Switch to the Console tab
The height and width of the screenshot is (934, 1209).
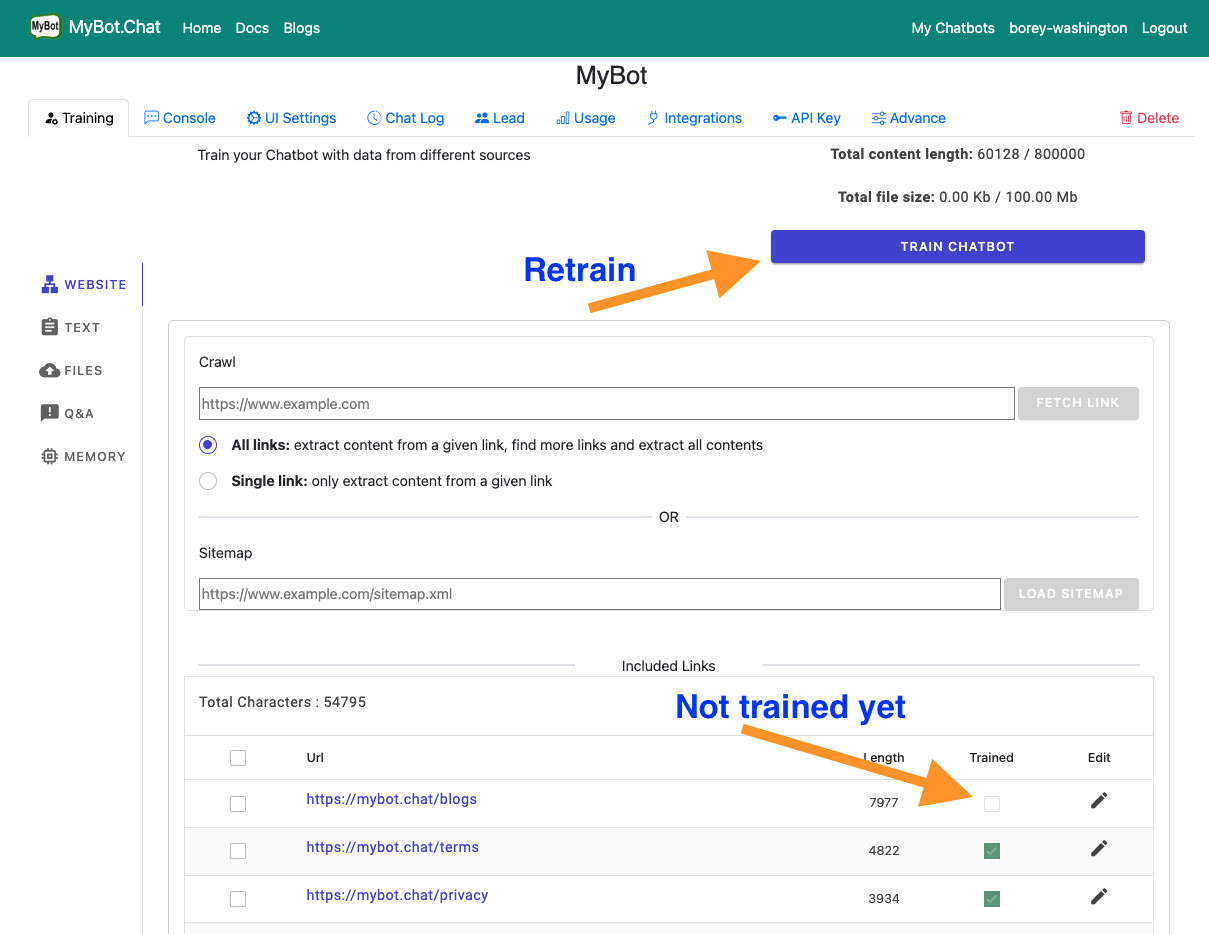tap(180, 118)
